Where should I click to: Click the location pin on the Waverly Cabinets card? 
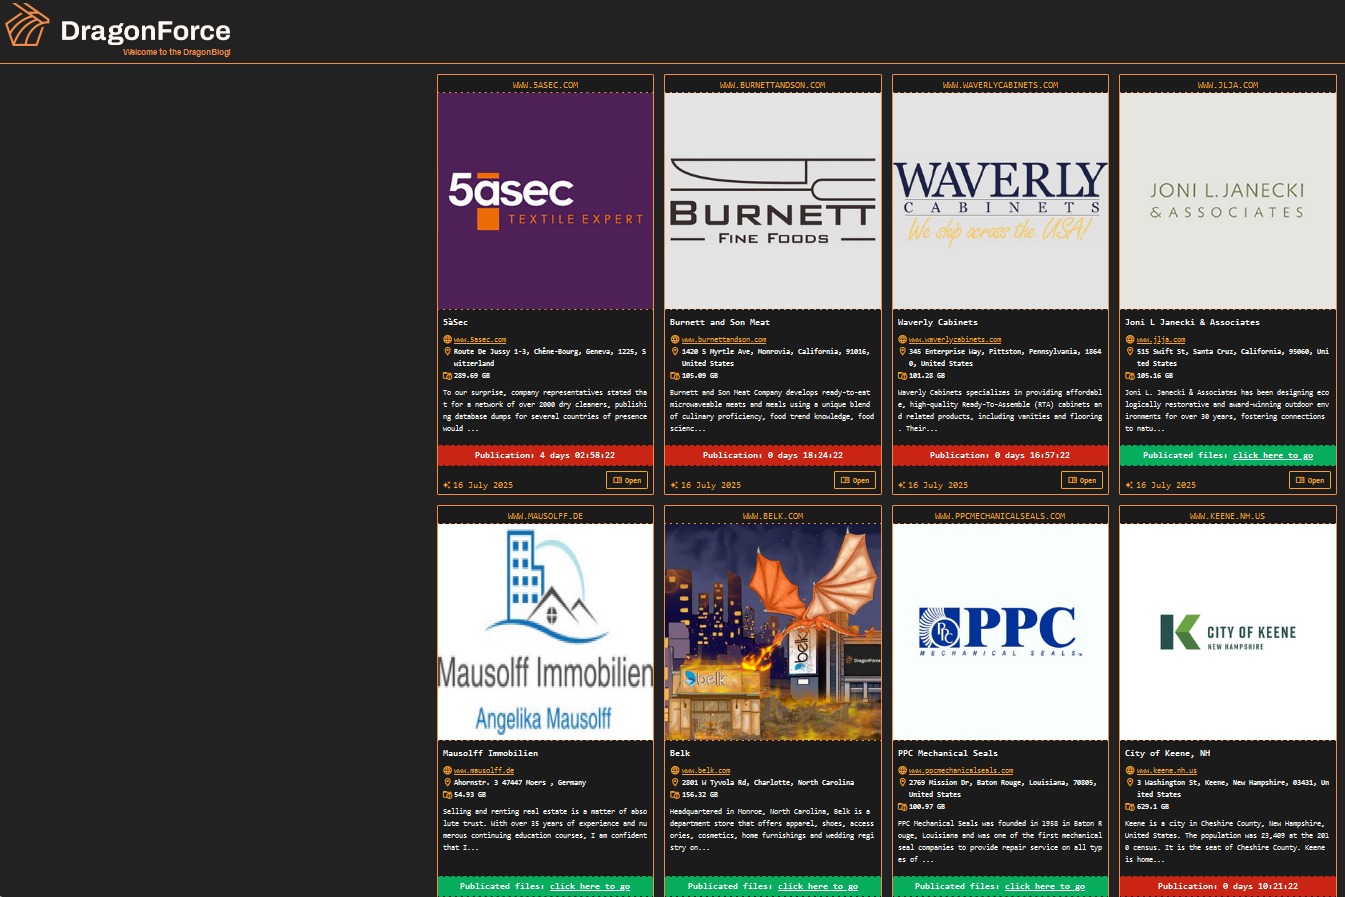pyautogui.click(x=902, y=352)
